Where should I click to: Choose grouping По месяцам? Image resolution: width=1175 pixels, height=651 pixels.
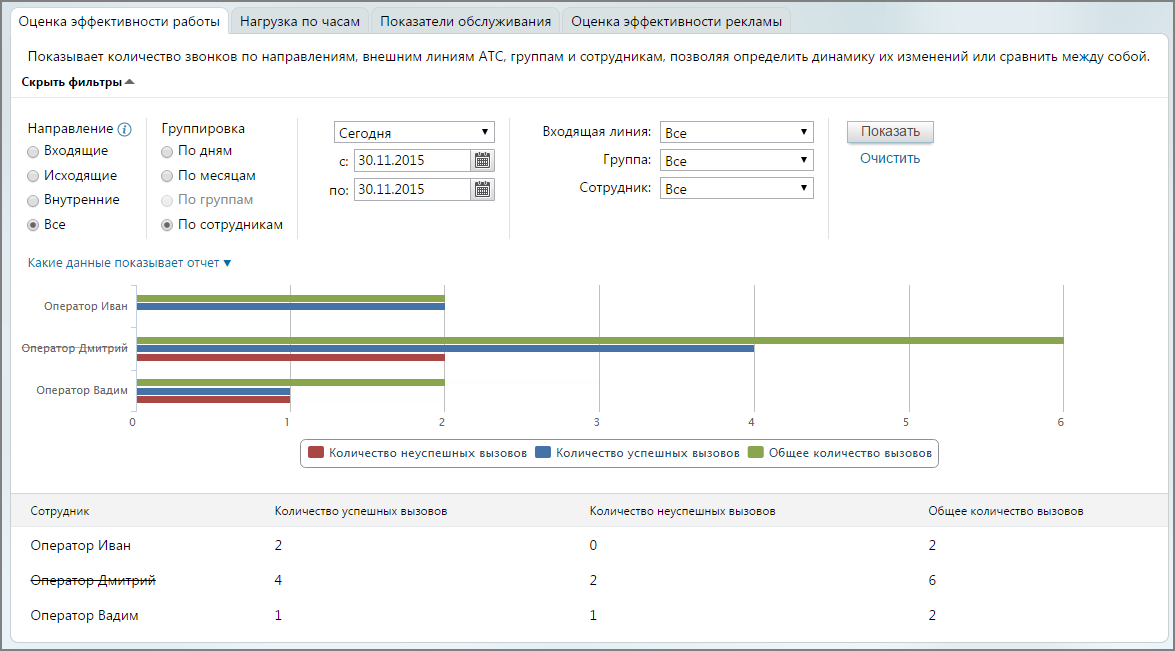[x=167, y=176]
